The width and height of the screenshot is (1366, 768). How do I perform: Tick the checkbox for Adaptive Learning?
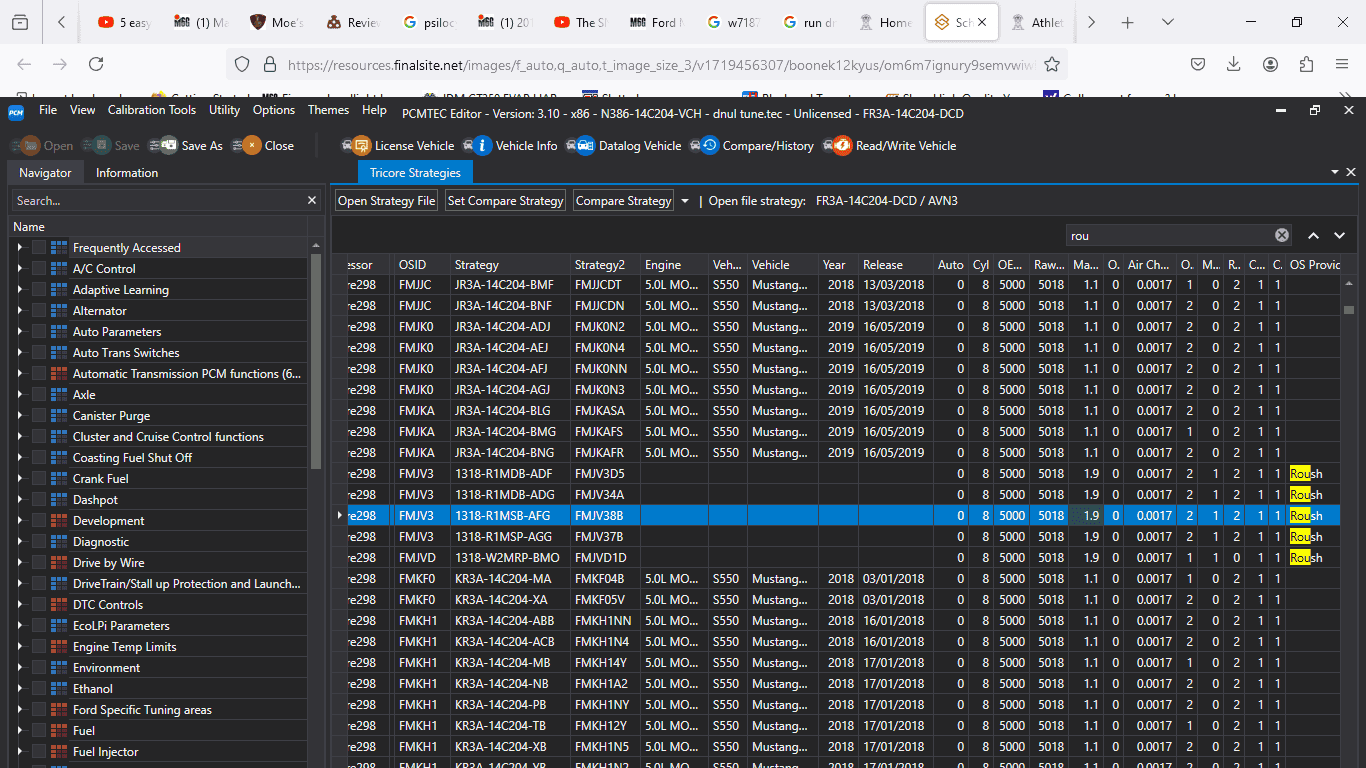[39, 290]
